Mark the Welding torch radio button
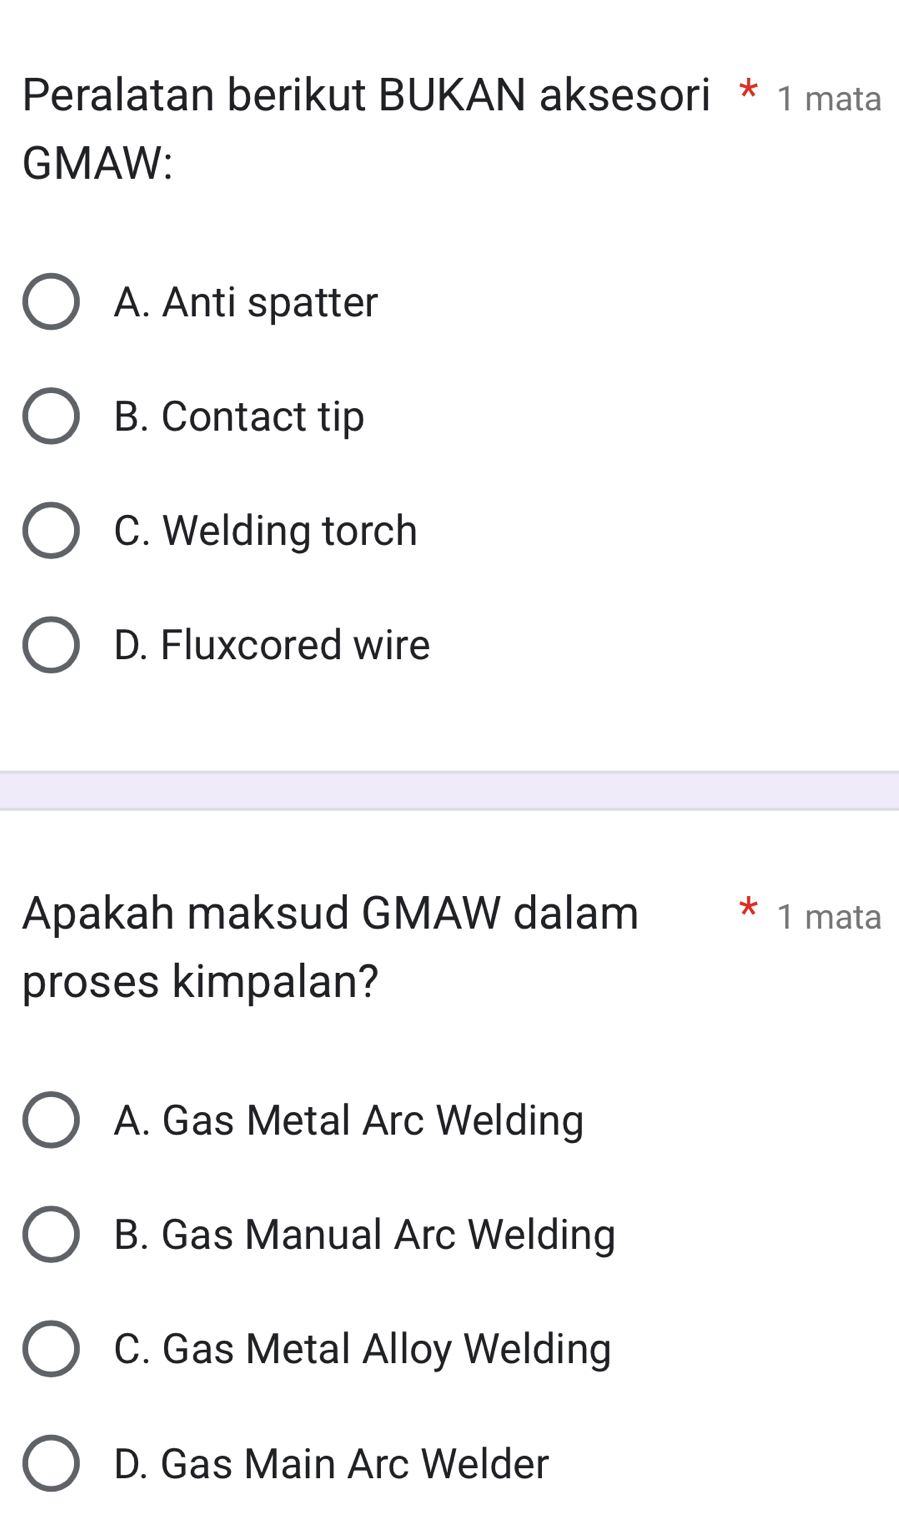 [51, 530]
